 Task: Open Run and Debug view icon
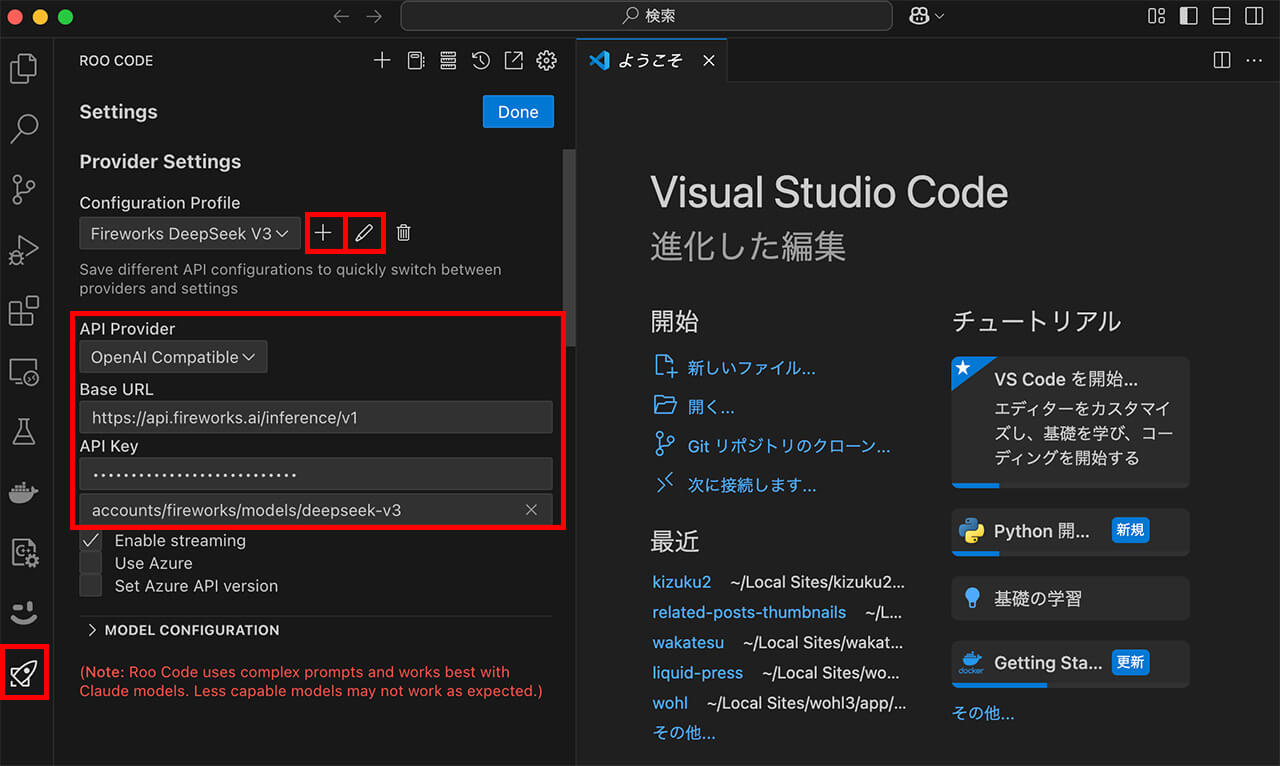pyautogui.click(x=24, y=249)
